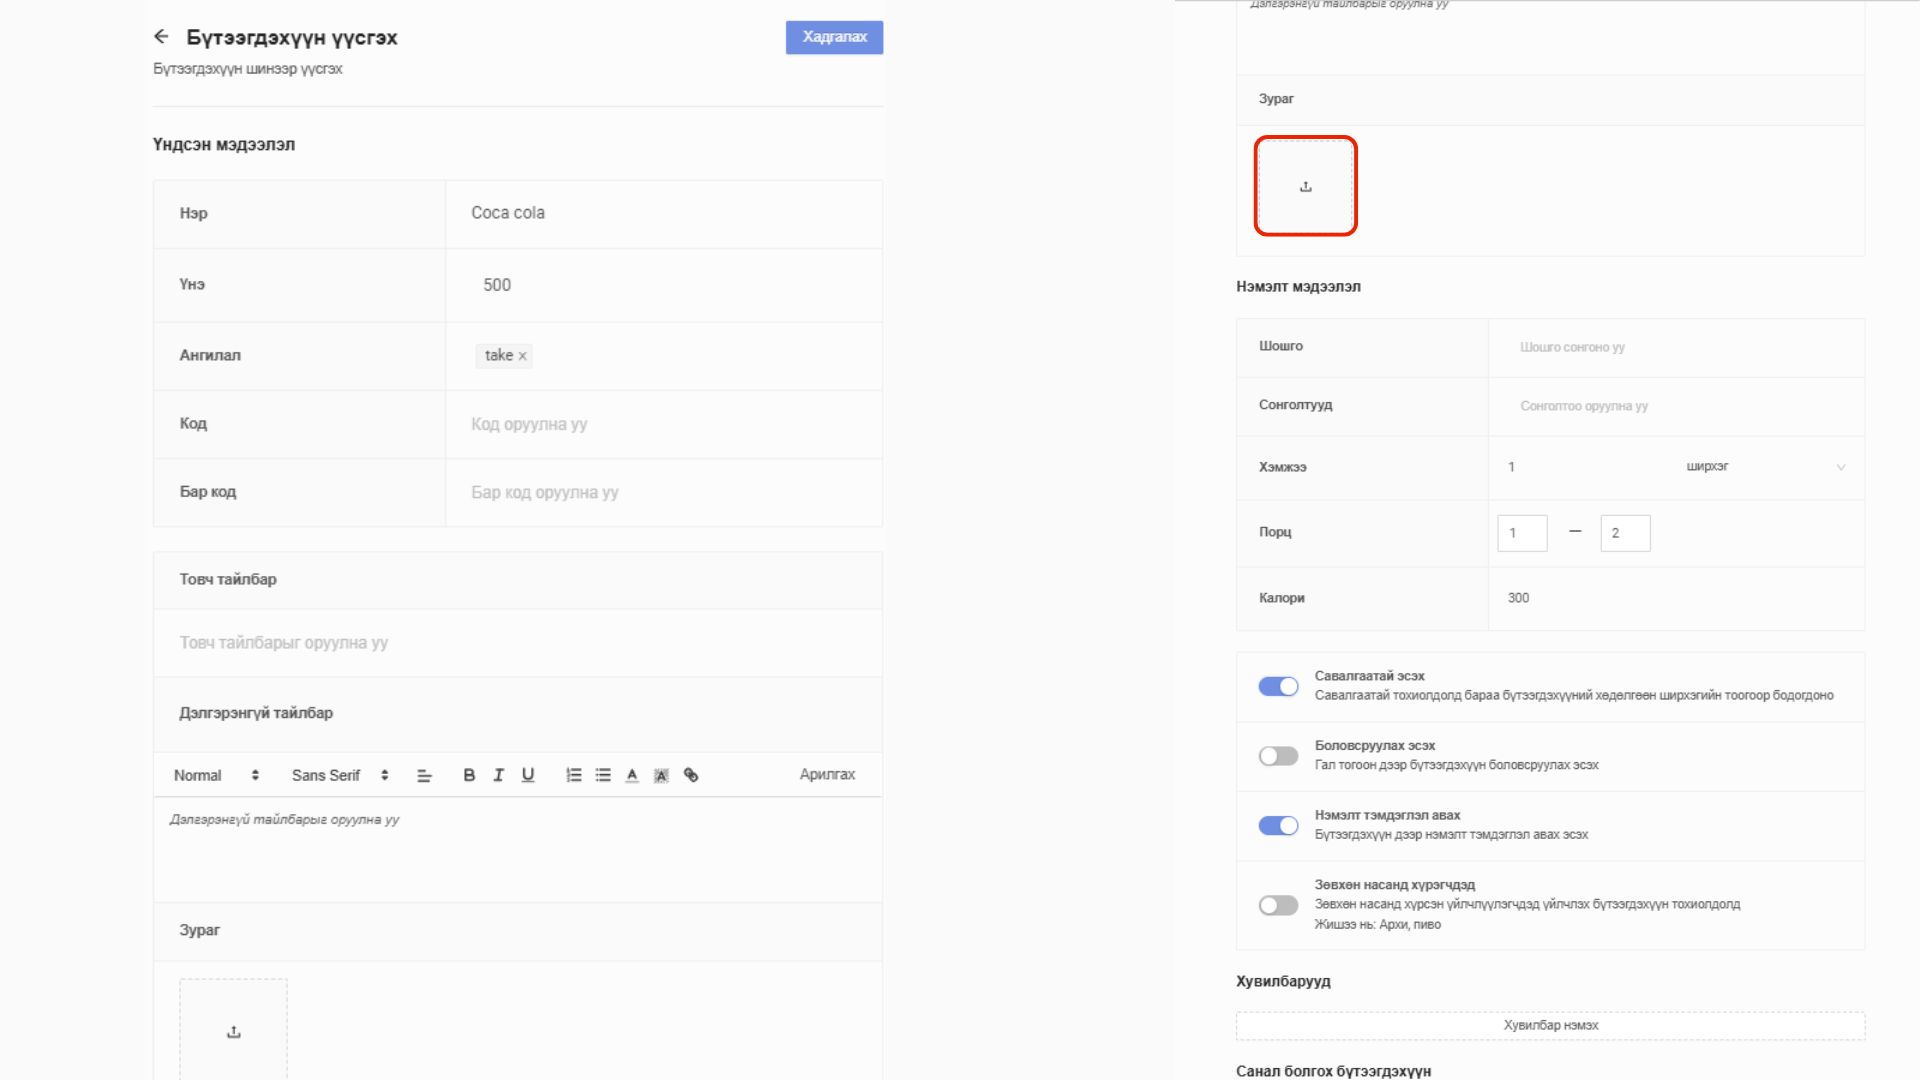Click the Бар код input field
The width and height of the screenshot is (1920, 1080).
click(x=663, y=492)
